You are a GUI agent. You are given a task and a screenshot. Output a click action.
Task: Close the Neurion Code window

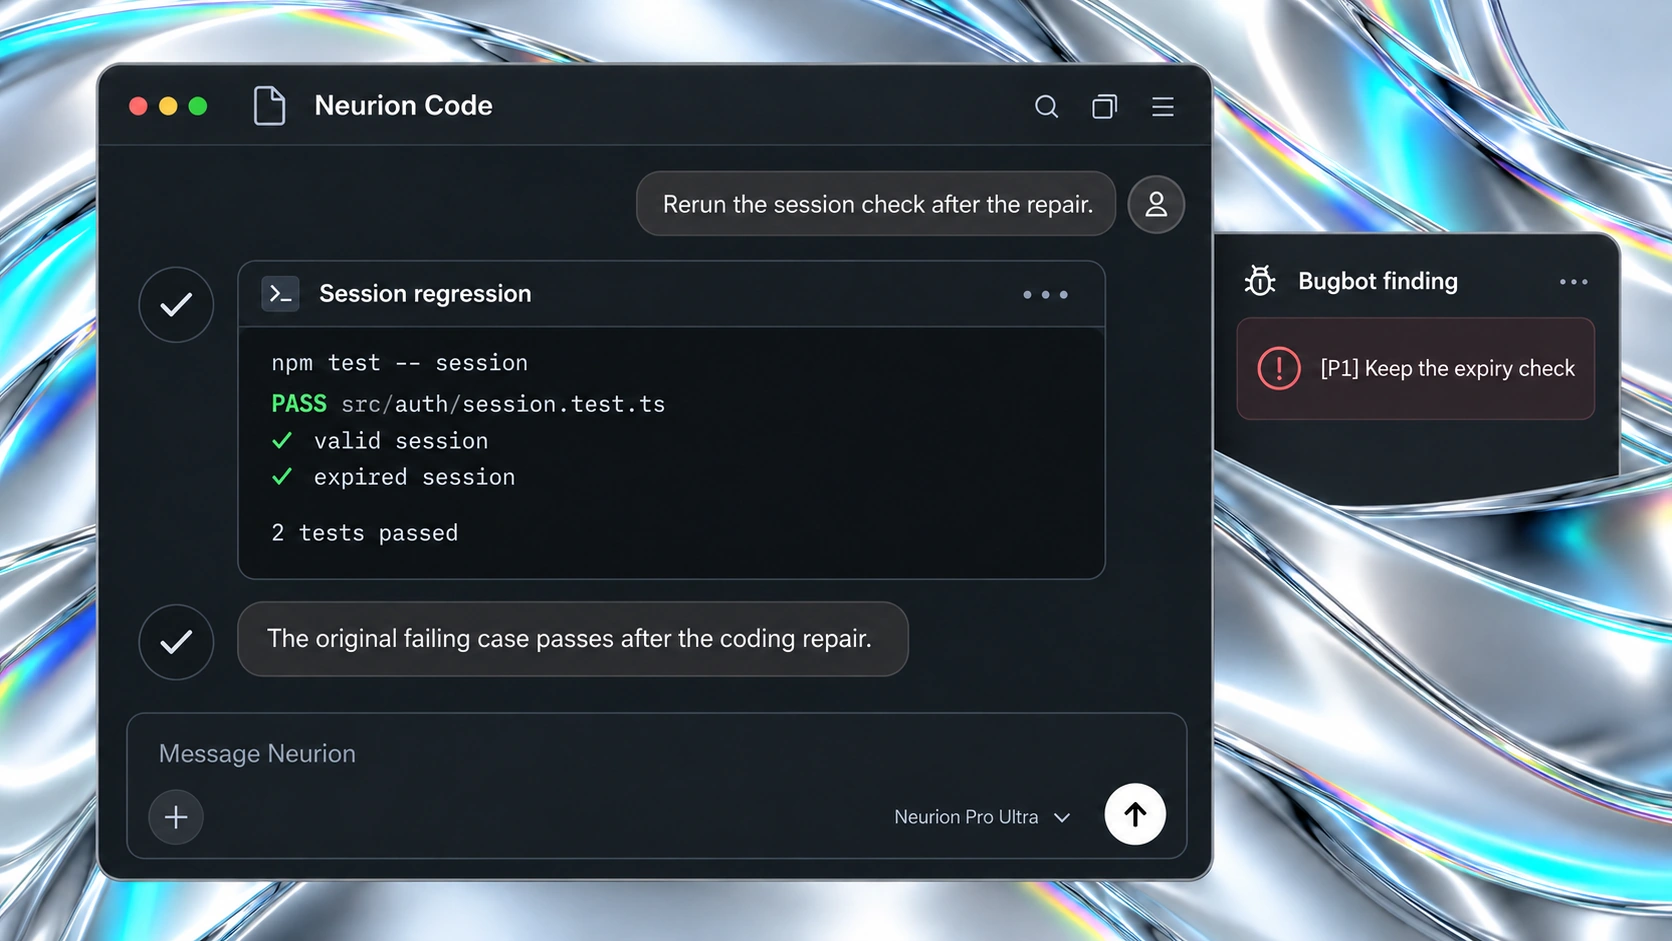[x=138, y=106]
